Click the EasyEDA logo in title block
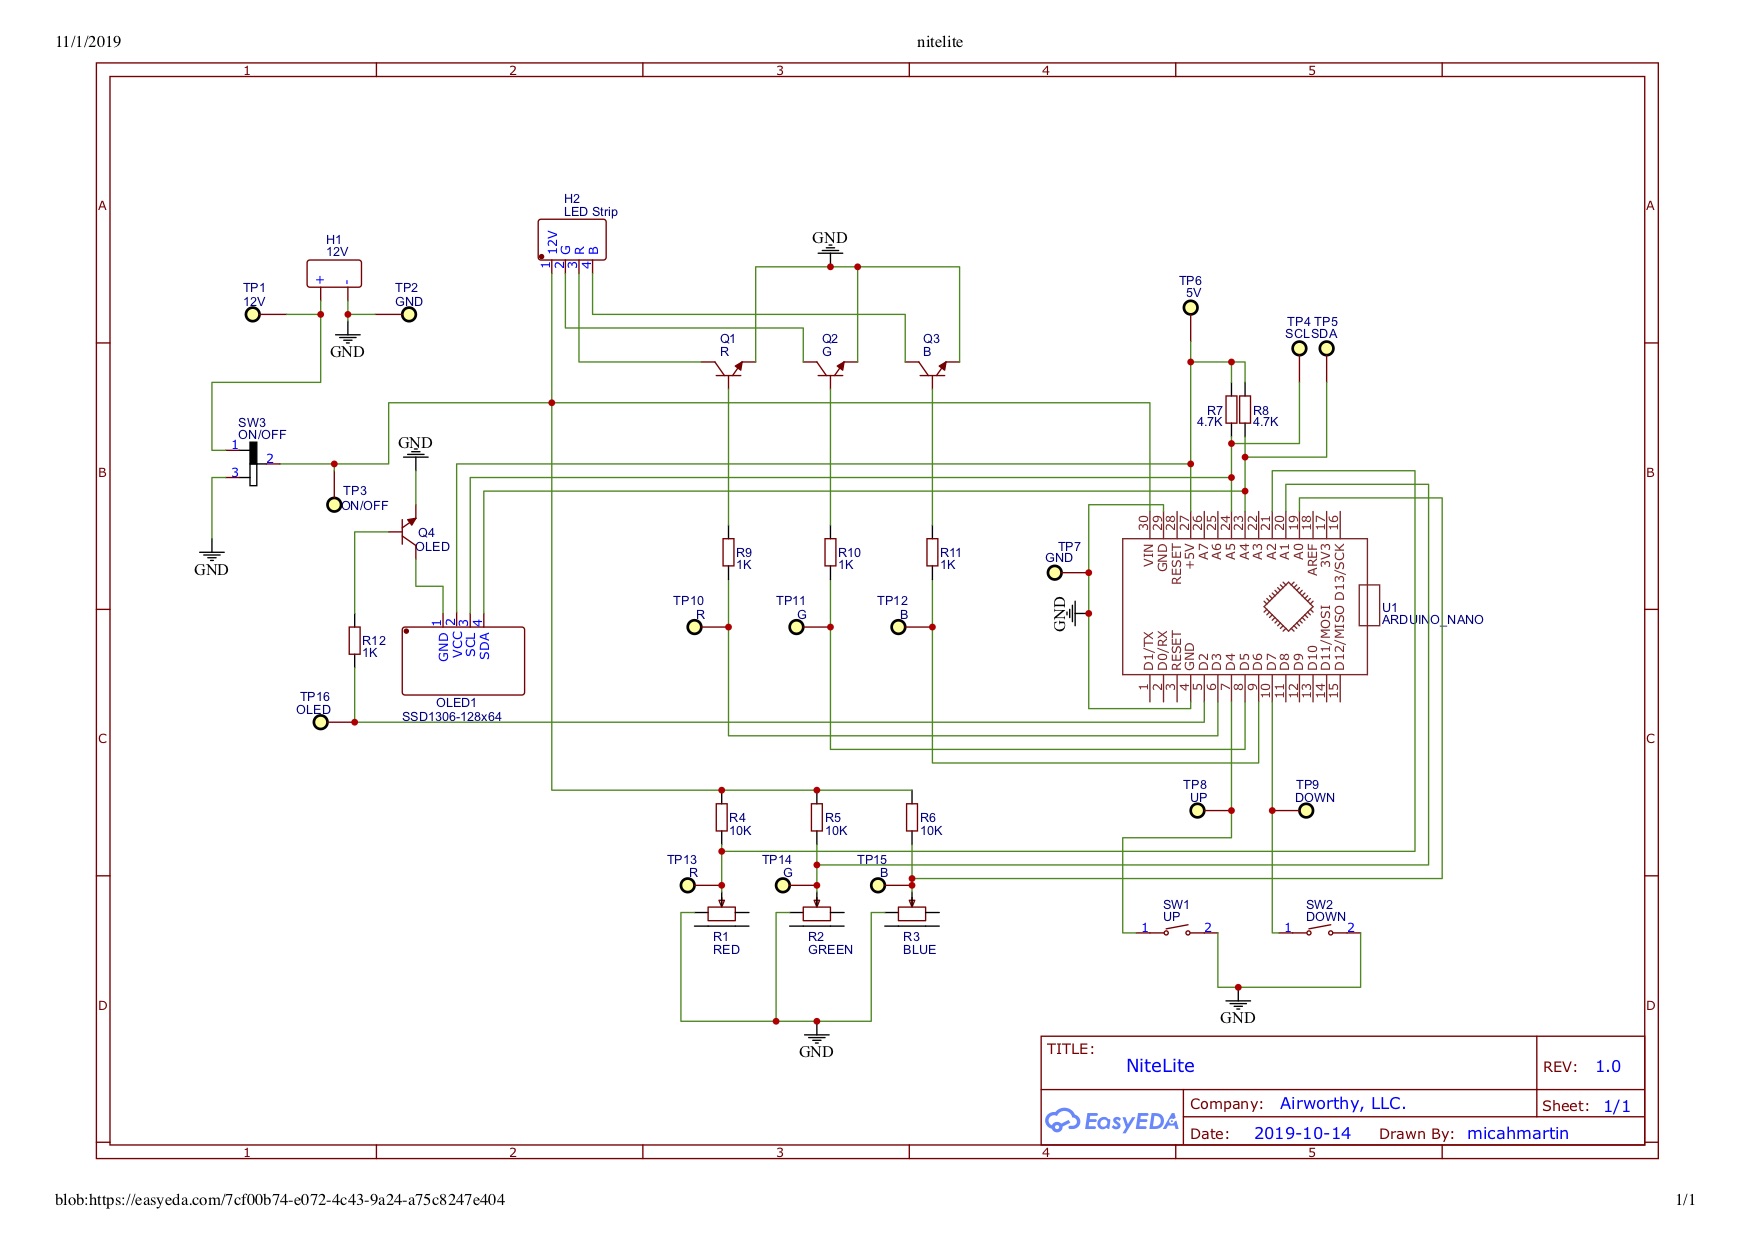The image size is (1753, 1240). pyautogui.click(x=1112, y=1121)
